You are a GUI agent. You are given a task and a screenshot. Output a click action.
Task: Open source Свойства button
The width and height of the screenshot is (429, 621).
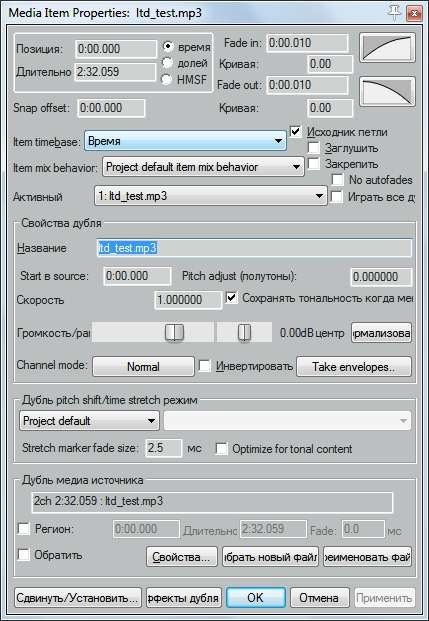(181, 557)
